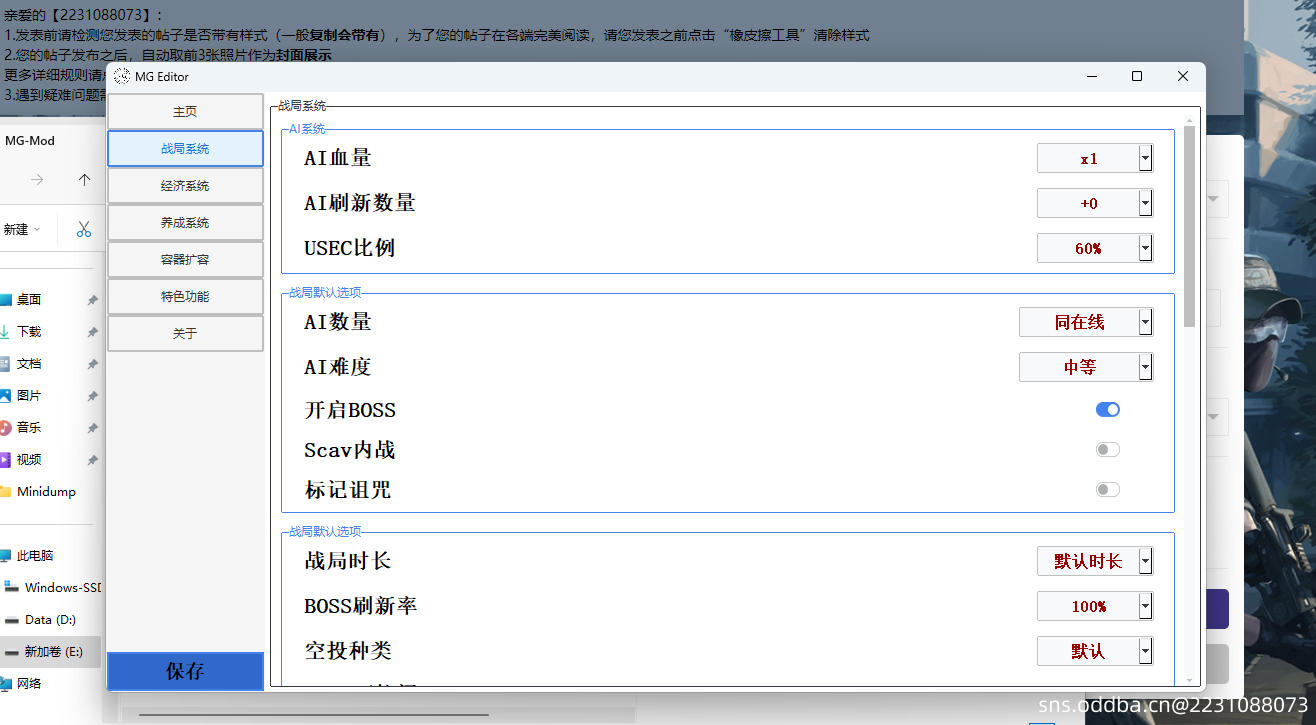Image resolution: width=1316 pixels, height=725 pixels.
Task: Click the pin icon next to 视频
Action: point(92,460)
